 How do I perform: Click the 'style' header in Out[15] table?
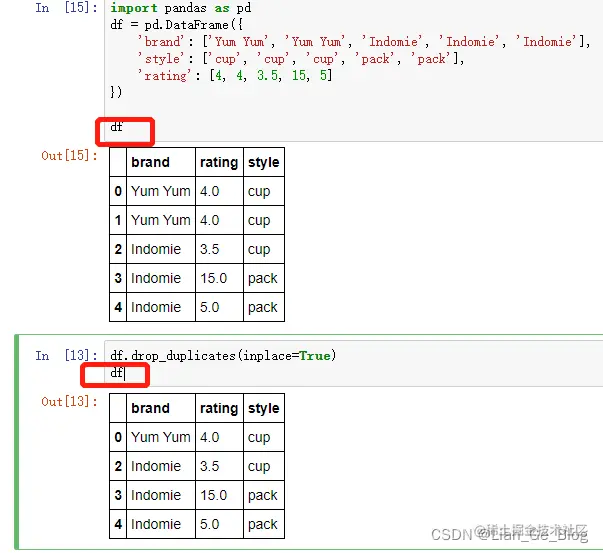coord(263,162)
